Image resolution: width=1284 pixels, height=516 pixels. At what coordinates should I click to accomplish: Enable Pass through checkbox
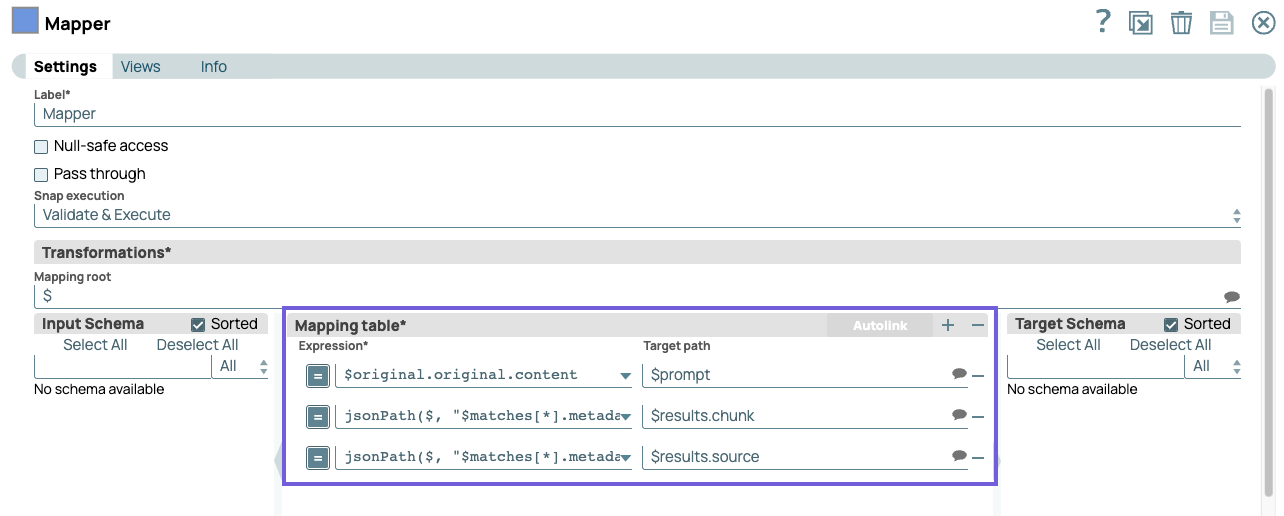click(x=41, y=175)
